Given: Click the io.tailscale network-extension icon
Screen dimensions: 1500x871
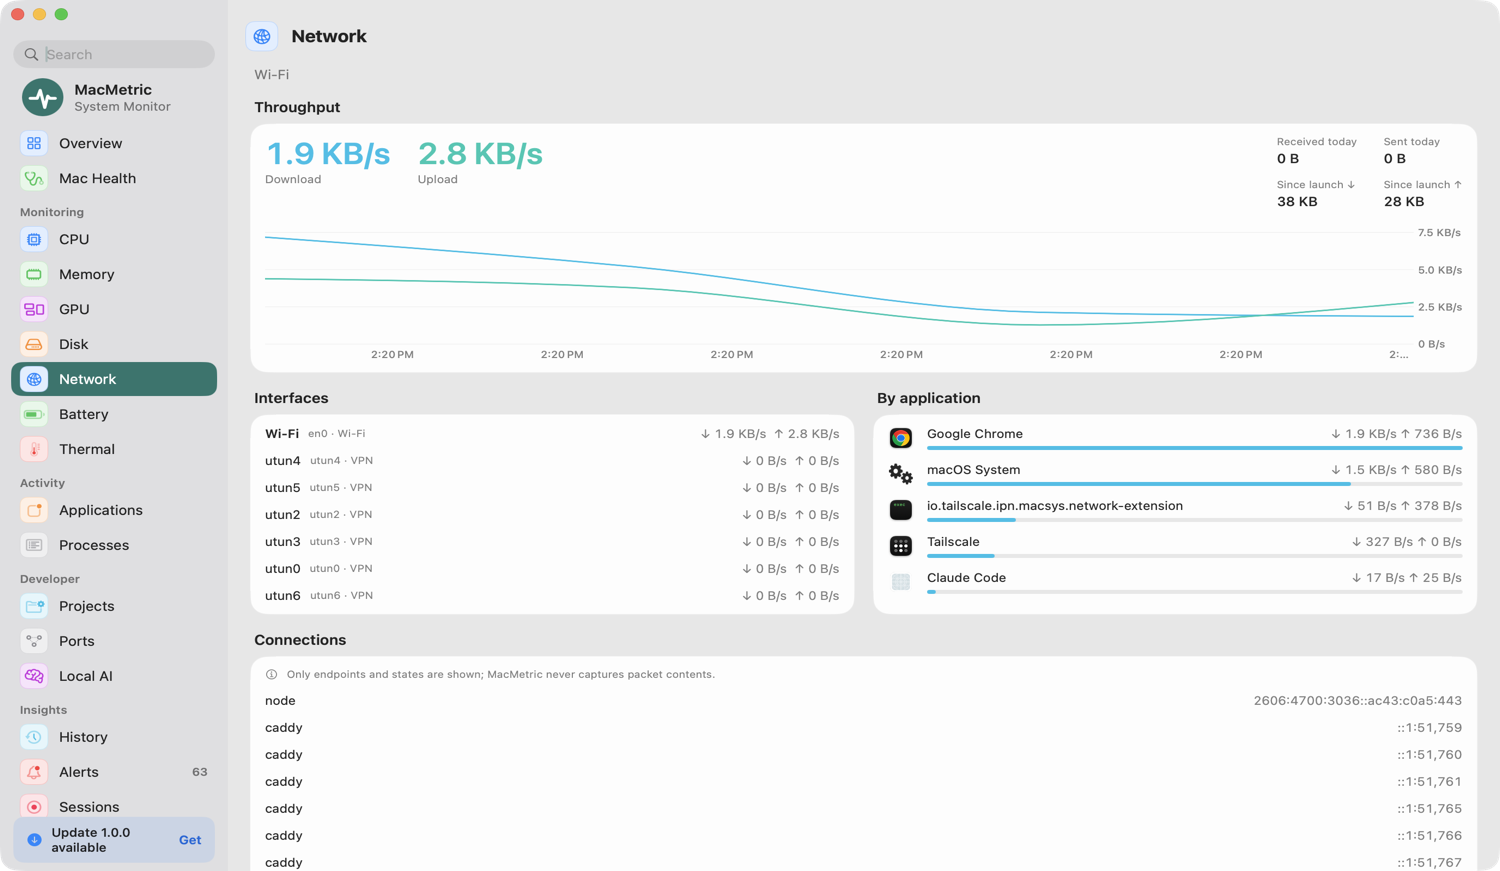Looking at the screenshot, I should (901, 510).
